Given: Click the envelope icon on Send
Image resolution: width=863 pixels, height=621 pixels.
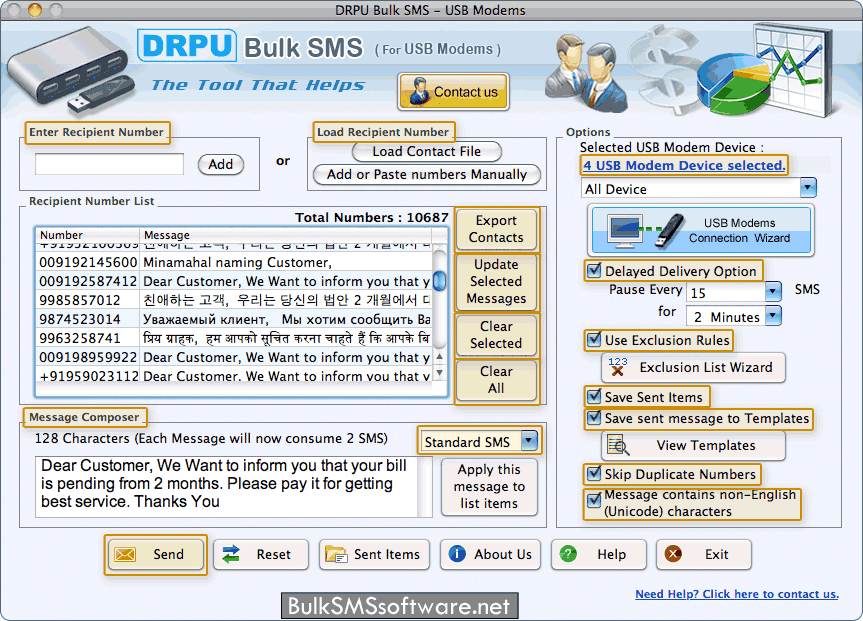Looking at the screenshot, I should (x=125, y=554).
